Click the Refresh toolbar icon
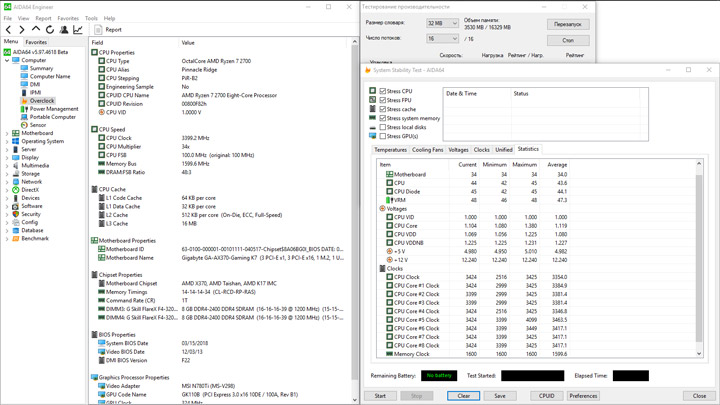The width and height of the screenshot is (720, 405). coord(50,30)
